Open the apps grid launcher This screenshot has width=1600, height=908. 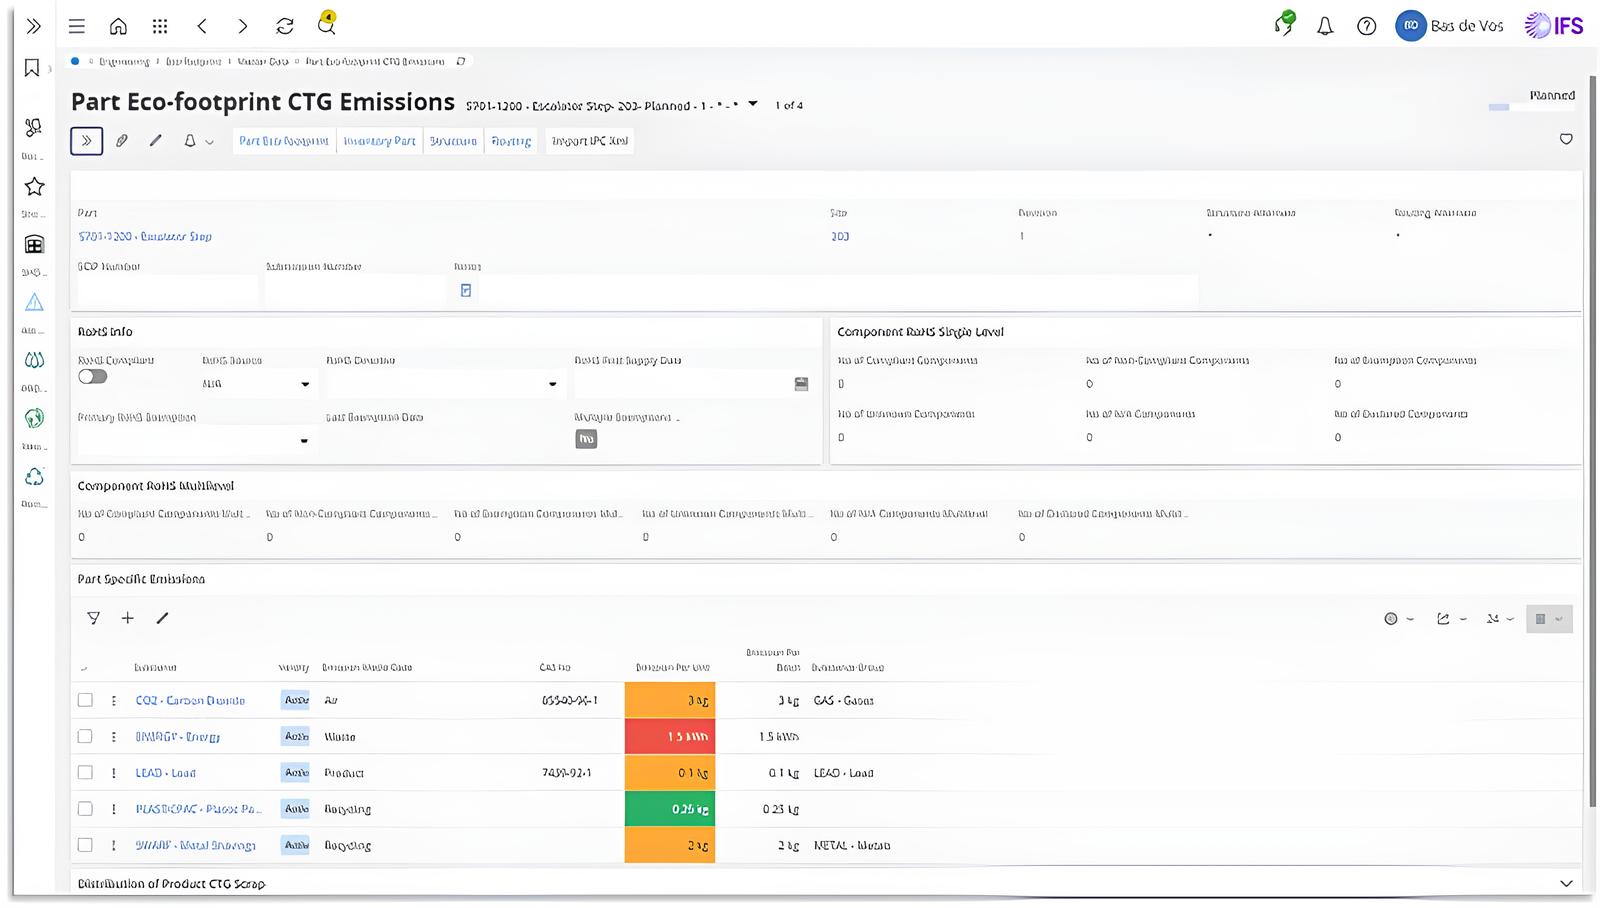[x=160, y=26]
